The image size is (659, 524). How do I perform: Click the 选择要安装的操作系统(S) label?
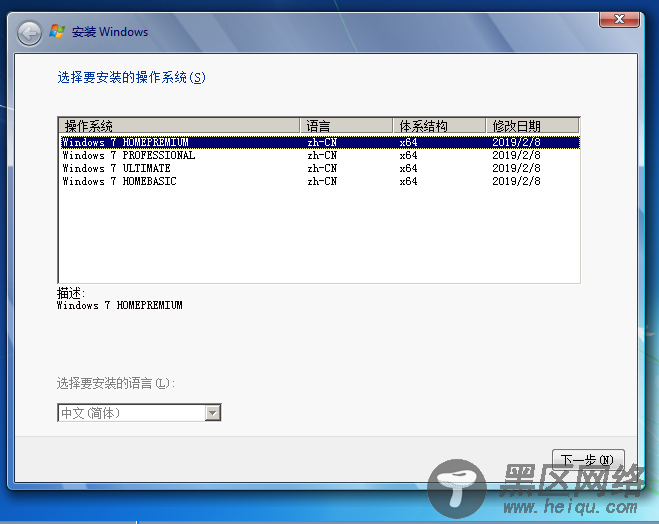click(132, 77)
